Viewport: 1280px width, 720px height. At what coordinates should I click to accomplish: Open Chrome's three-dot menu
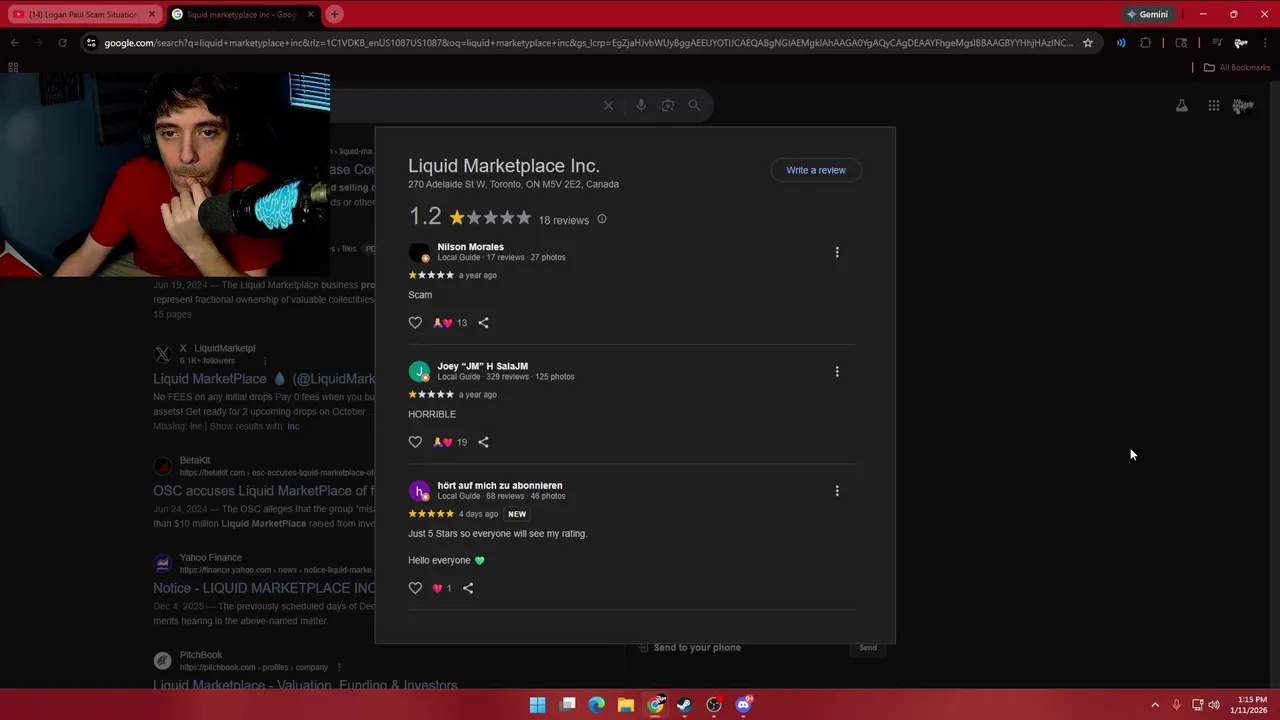click(1265, 43)
